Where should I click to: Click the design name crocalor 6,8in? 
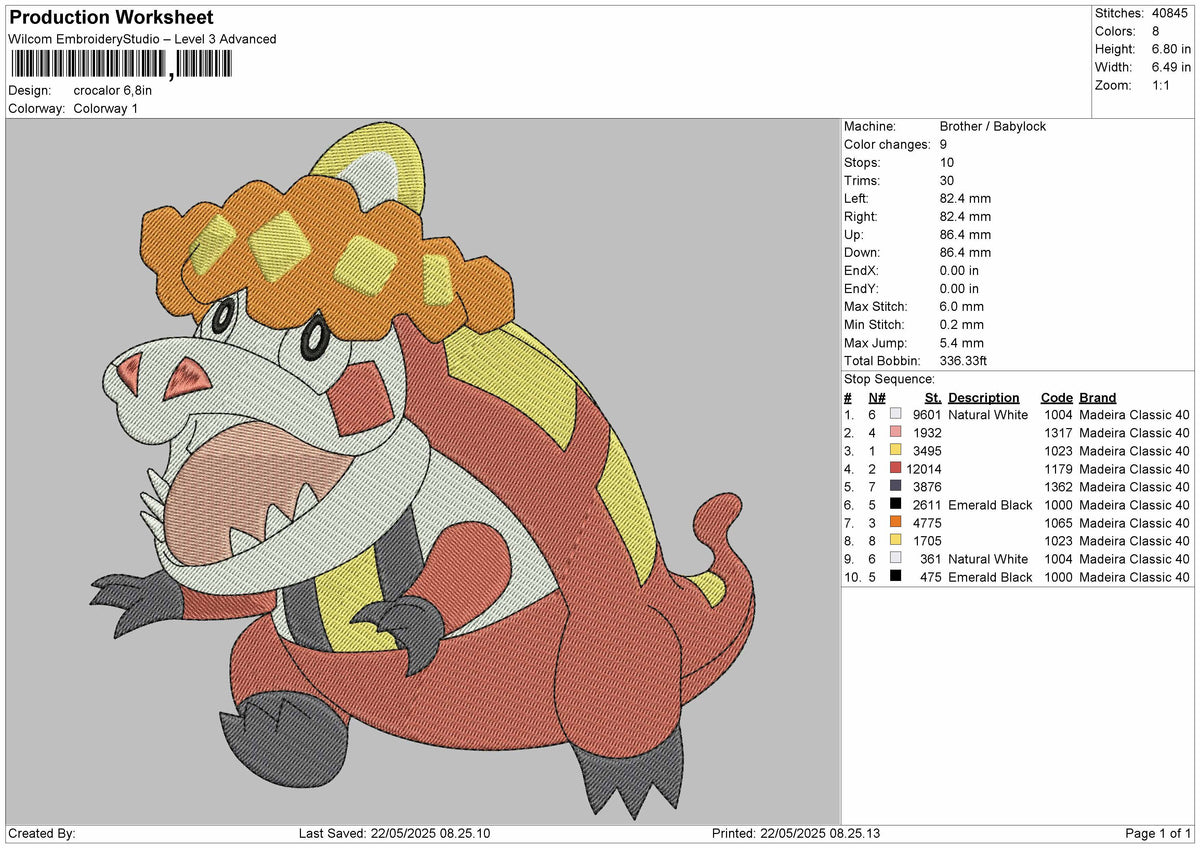tap(113, 89)
